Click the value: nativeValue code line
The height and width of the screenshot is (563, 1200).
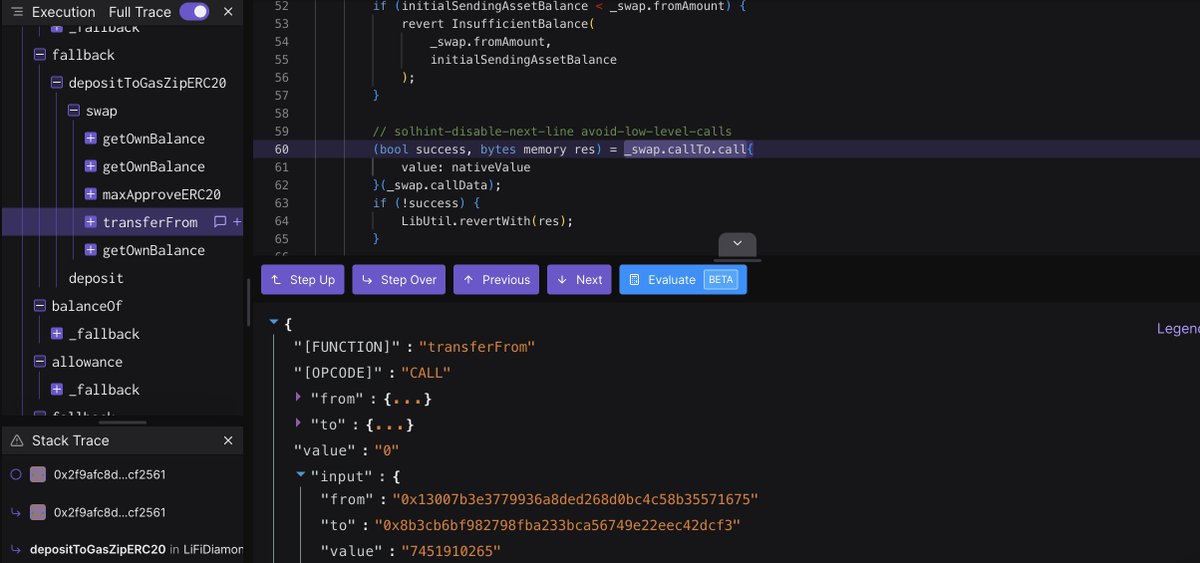tap(466, 167)
